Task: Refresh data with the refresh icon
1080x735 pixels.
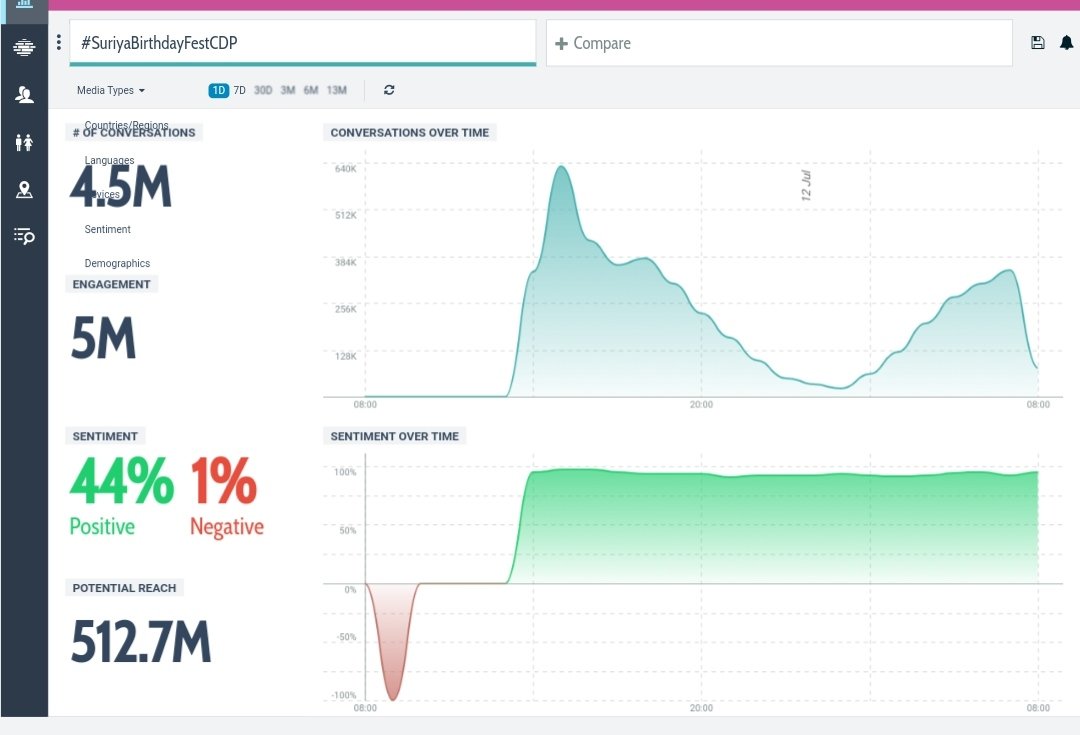Action: click(389, 89)
